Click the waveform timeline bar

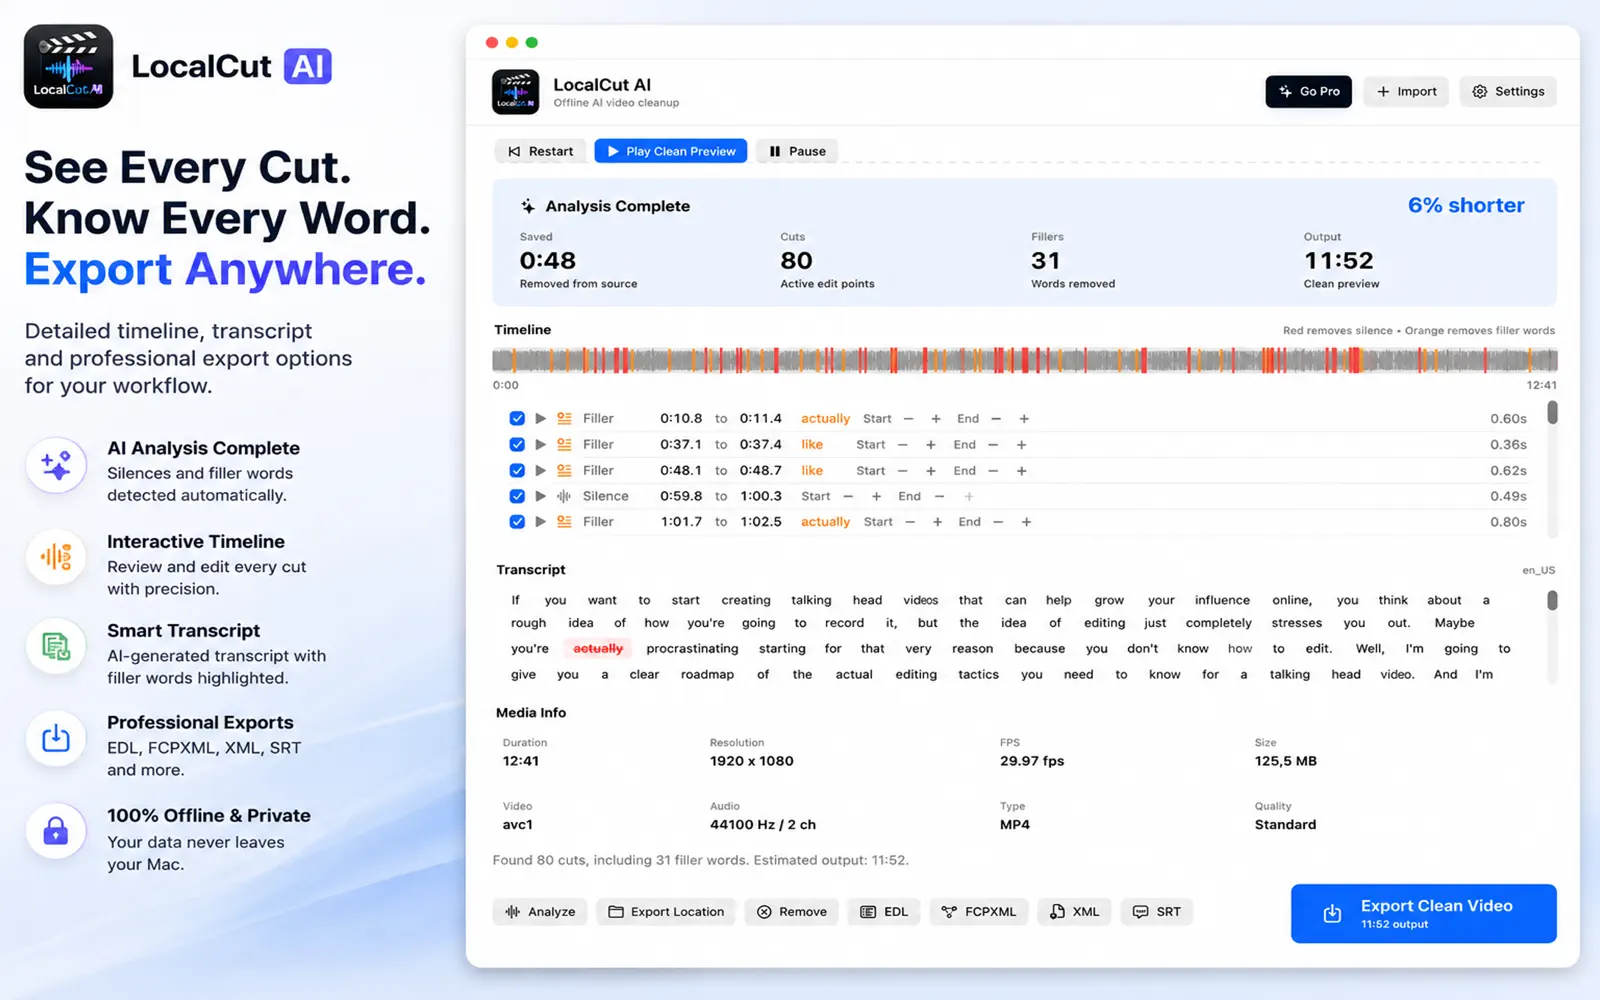1025,360
